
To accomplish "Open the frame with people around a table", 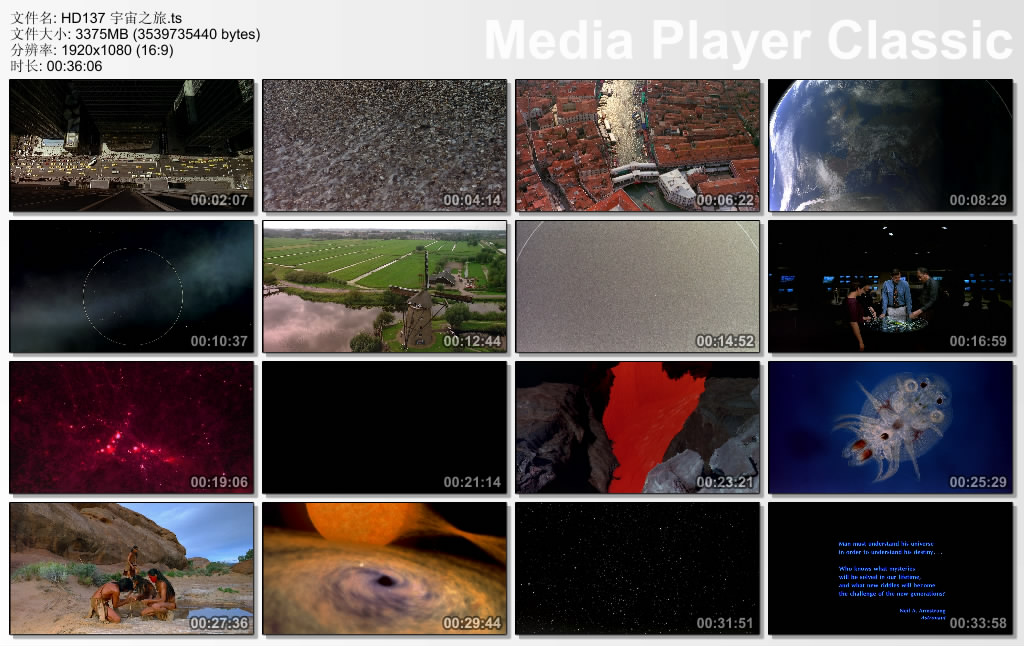I will coord(890,287).
